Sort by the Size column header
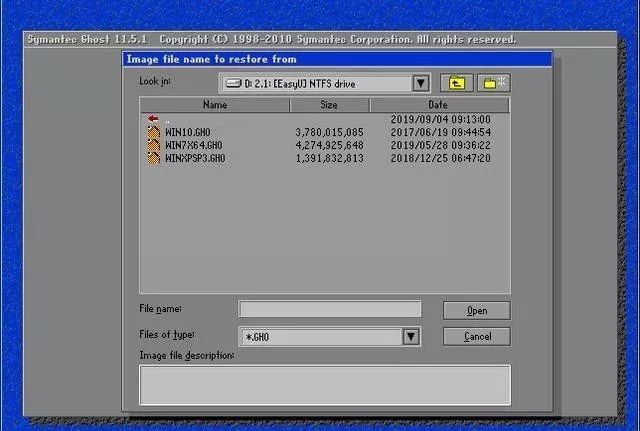 [x=329, y=105]
